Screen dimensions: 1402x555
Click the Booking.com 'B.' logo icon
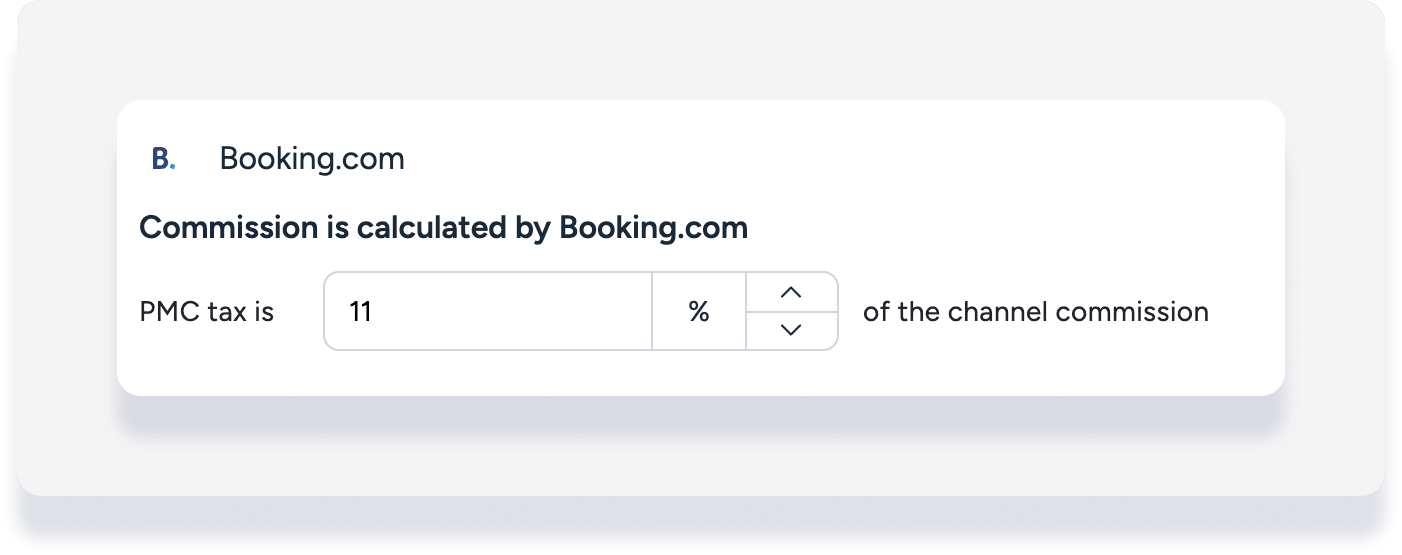click(x=163, y=159)
